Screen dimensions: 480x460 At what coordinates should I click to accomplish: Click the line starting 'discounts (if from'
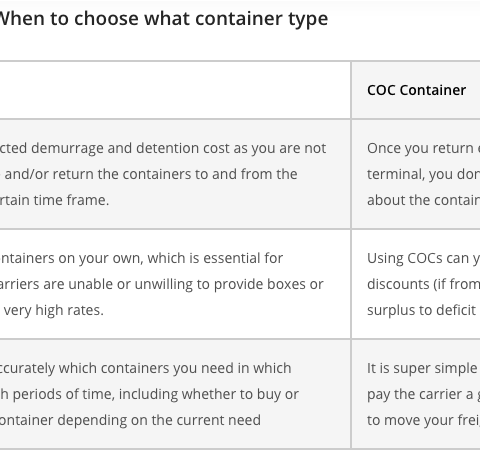[423, 284]
